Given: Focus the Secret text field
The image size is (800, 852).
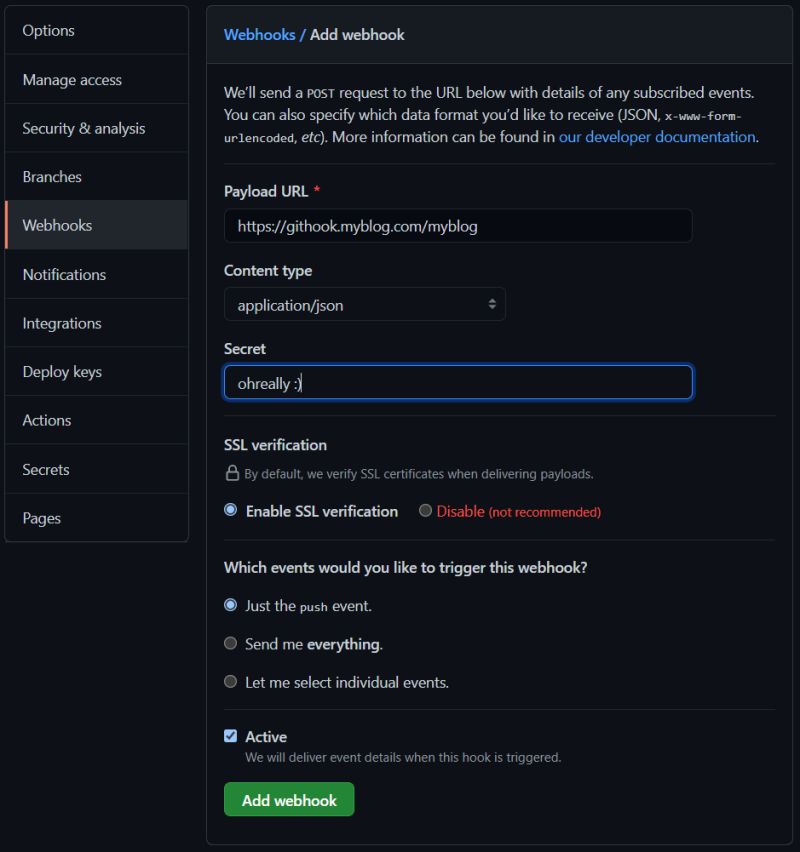Looking at the screenshot, I should tap(457, 382).
